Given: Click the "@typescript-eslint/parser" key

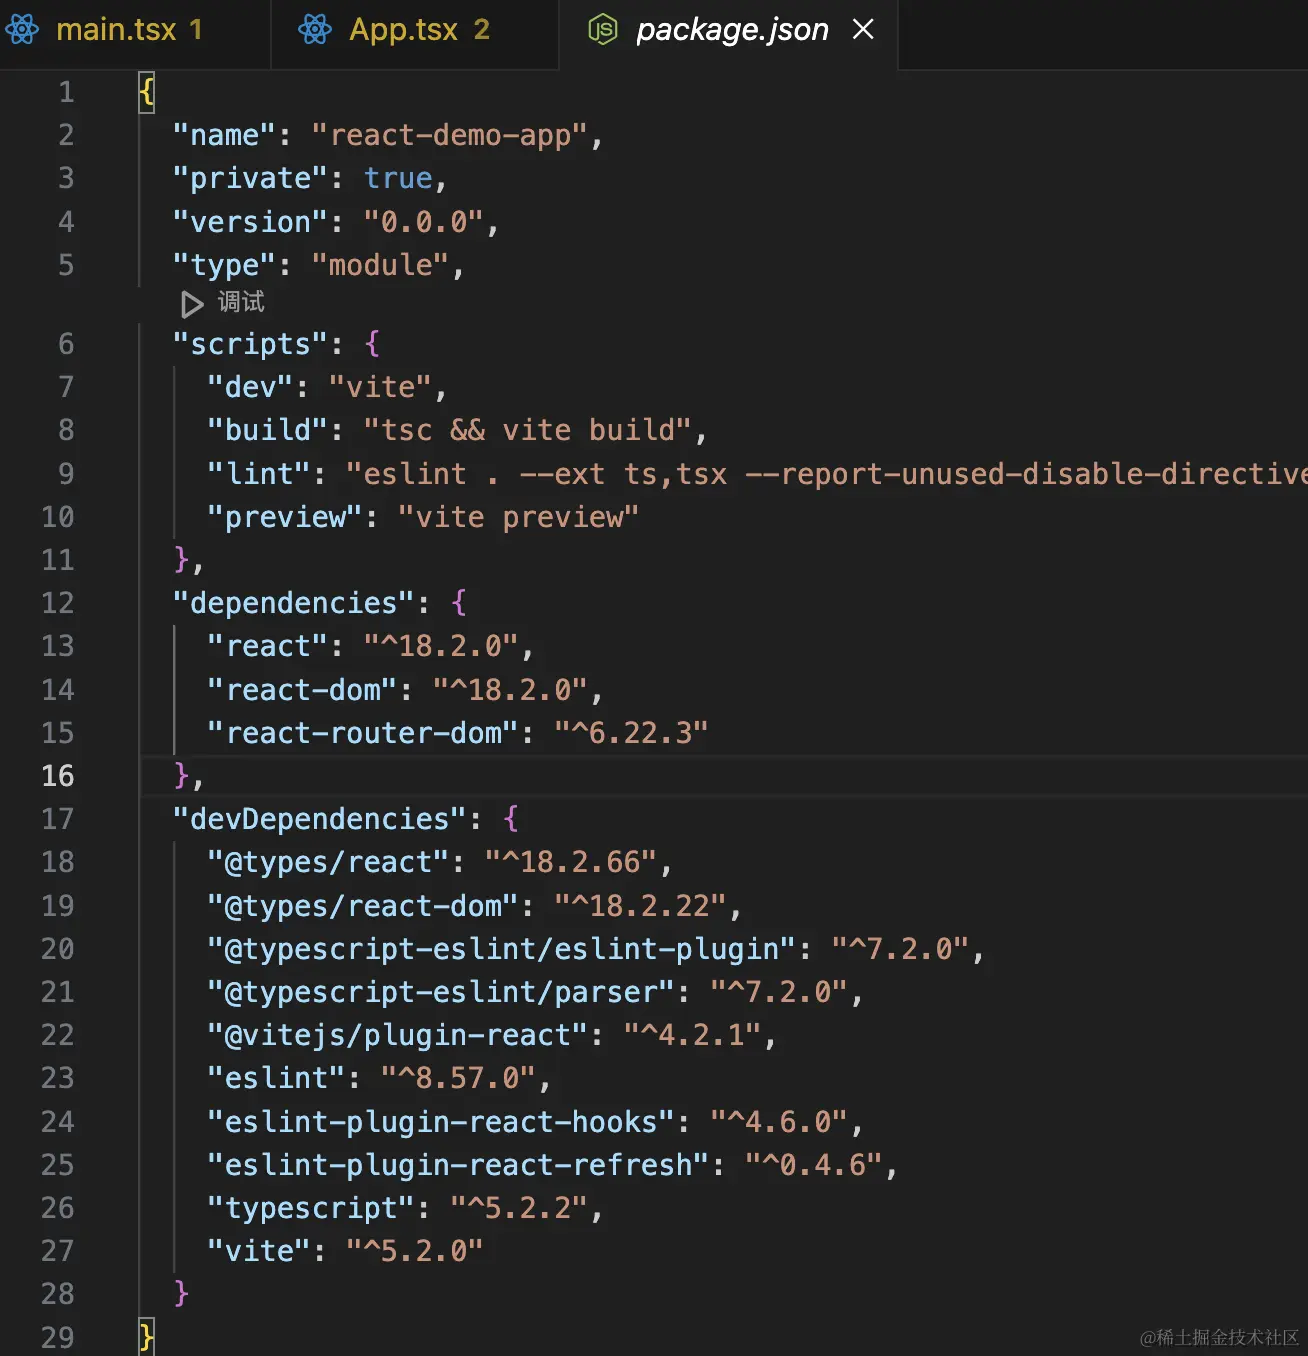Looking at the screenshot, I should tap(441, 992).
